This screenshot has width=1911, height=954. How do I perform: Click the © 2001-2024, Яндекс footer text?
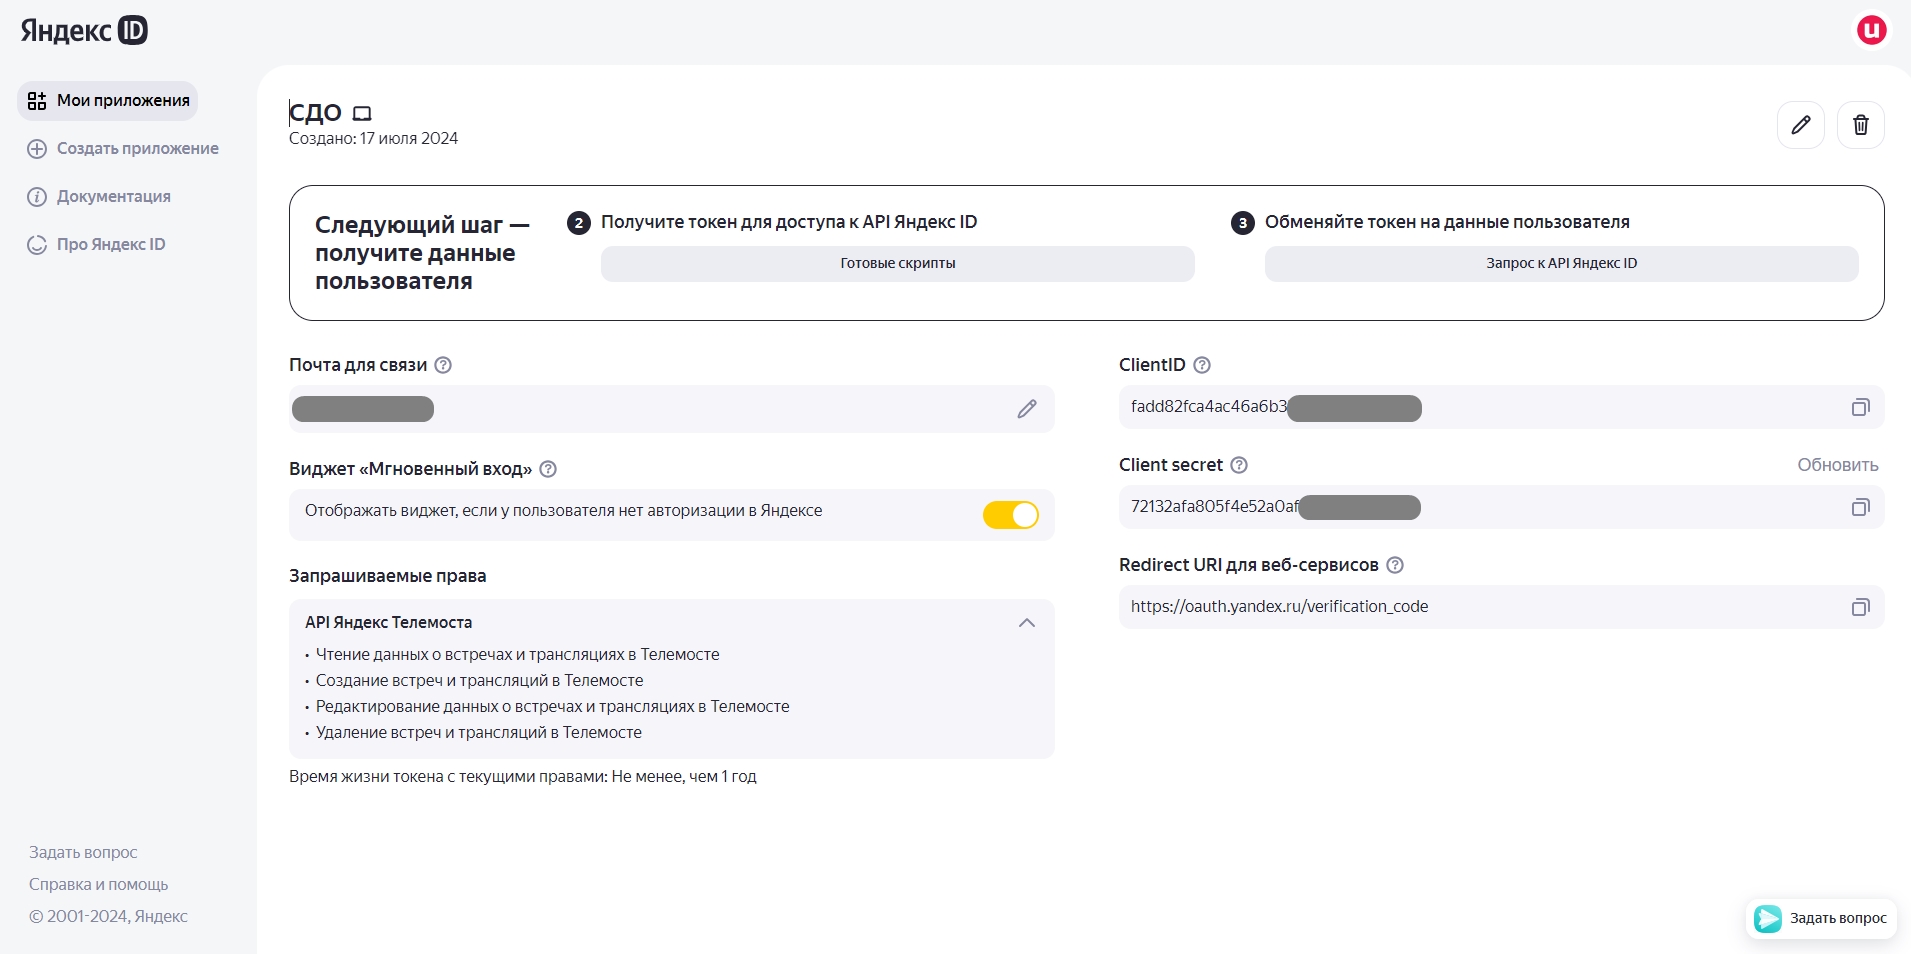108,916
